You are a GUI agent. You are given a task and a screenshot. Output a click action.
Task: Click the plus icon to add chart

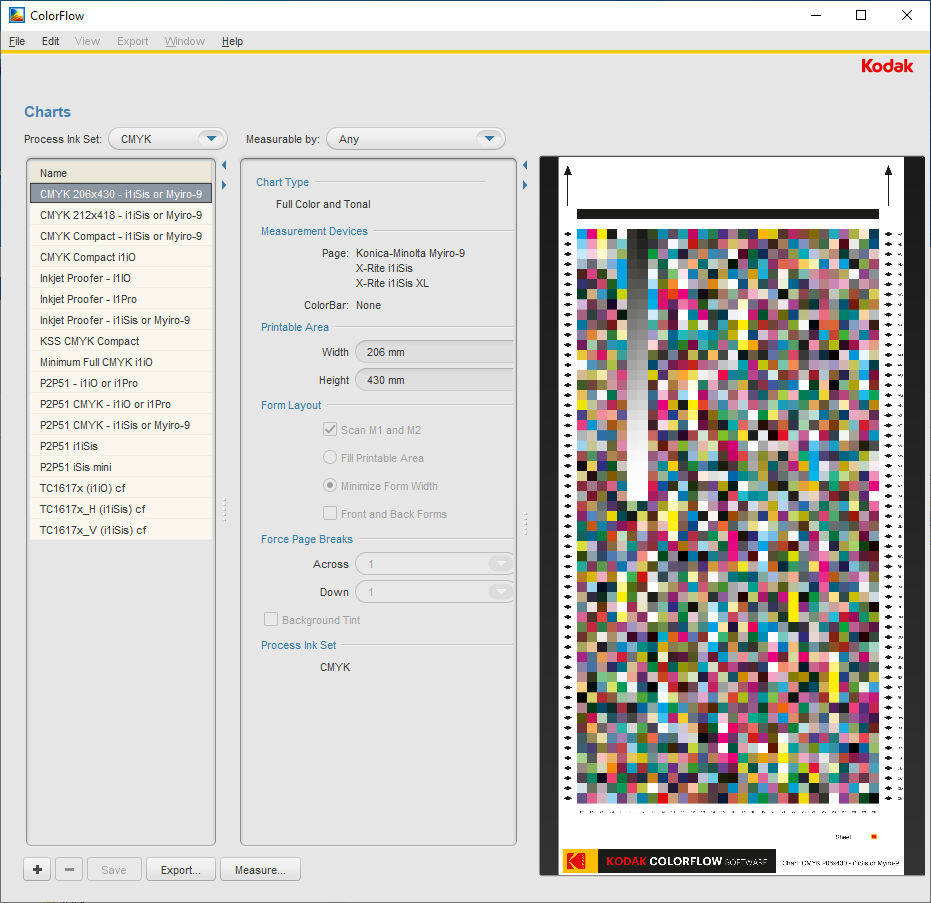pos(37,870)
